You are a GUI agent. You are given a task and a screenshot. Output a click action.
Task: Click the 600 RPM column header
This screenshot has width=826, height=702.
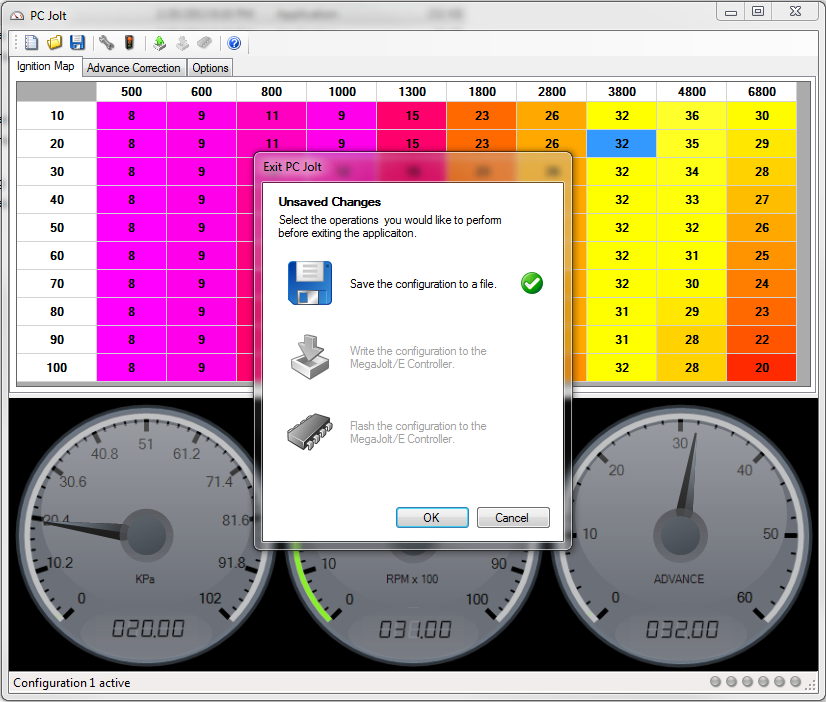[x=201, y=92]
